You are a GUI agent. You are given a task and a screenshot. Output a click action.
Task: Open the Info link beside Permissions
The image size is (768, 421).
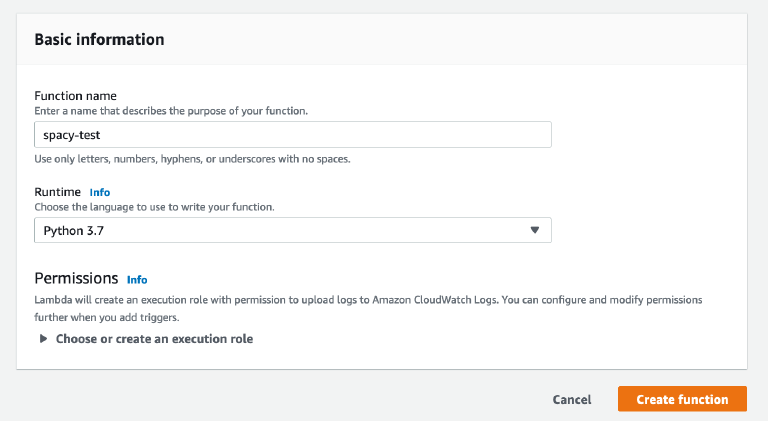[137, 280]
